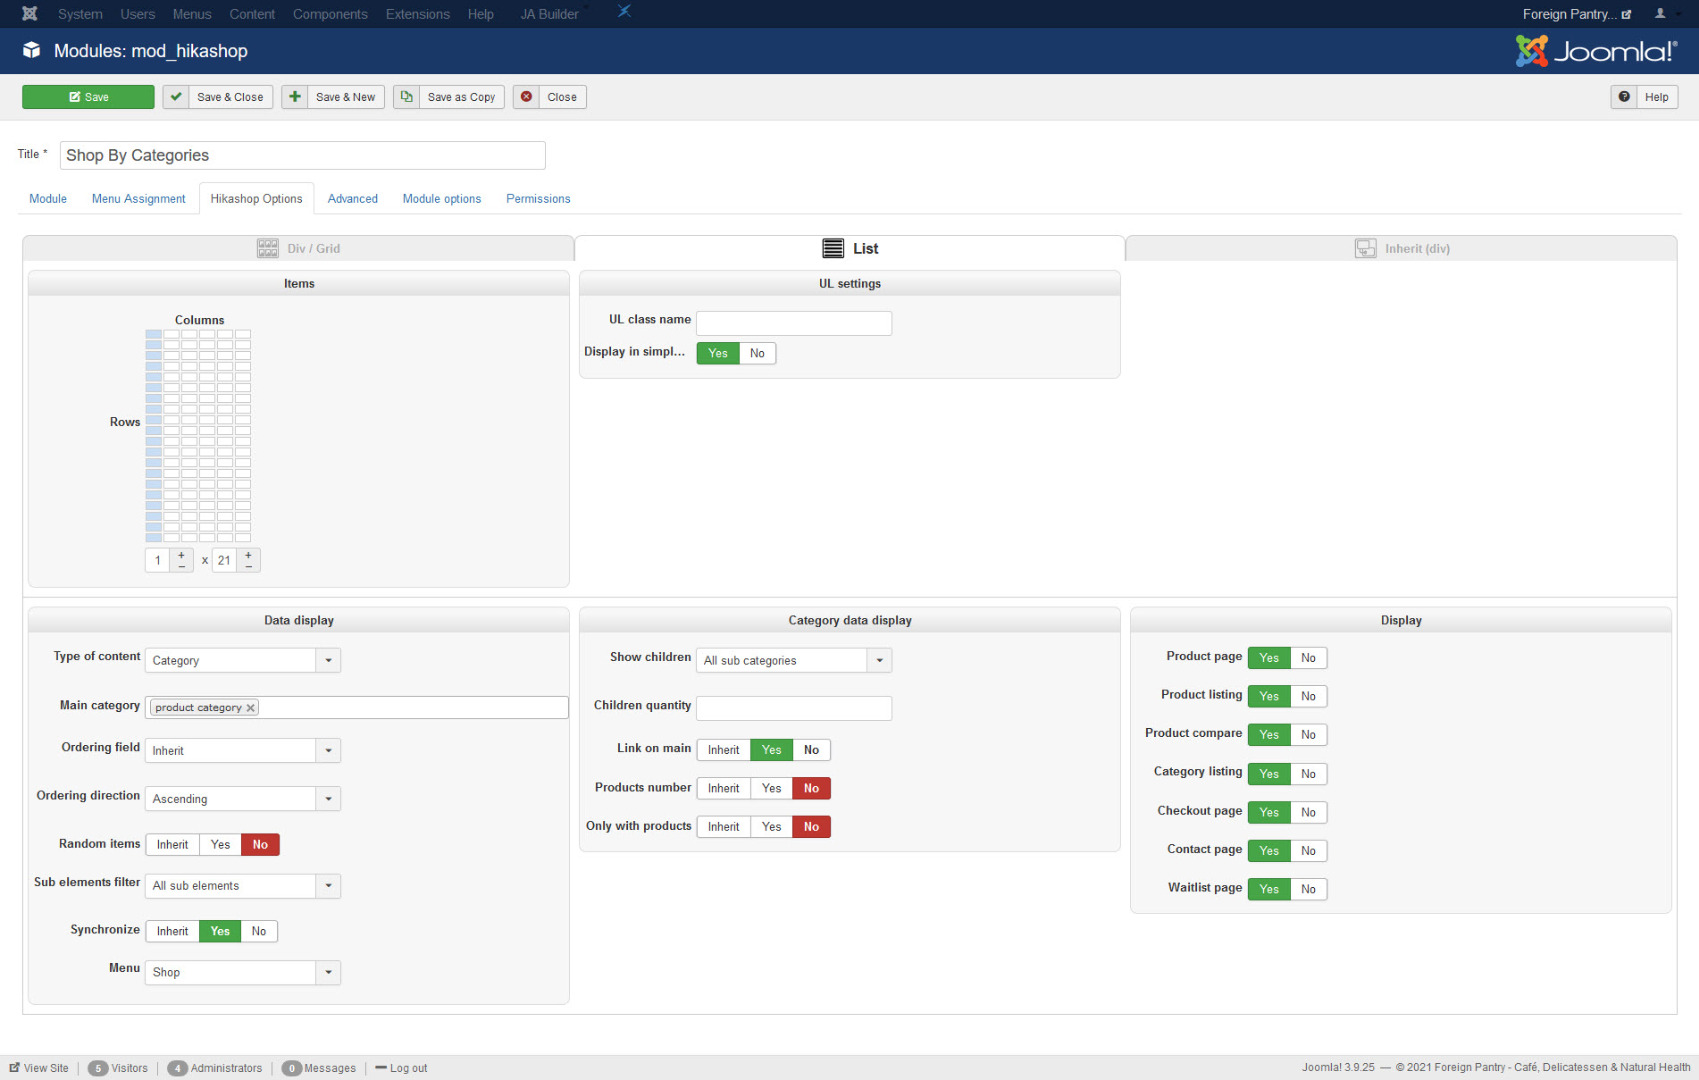This screenshot has height=1080, width=1699.
Task: Click the red X icon on Close
Action: [x=527, y=97]
